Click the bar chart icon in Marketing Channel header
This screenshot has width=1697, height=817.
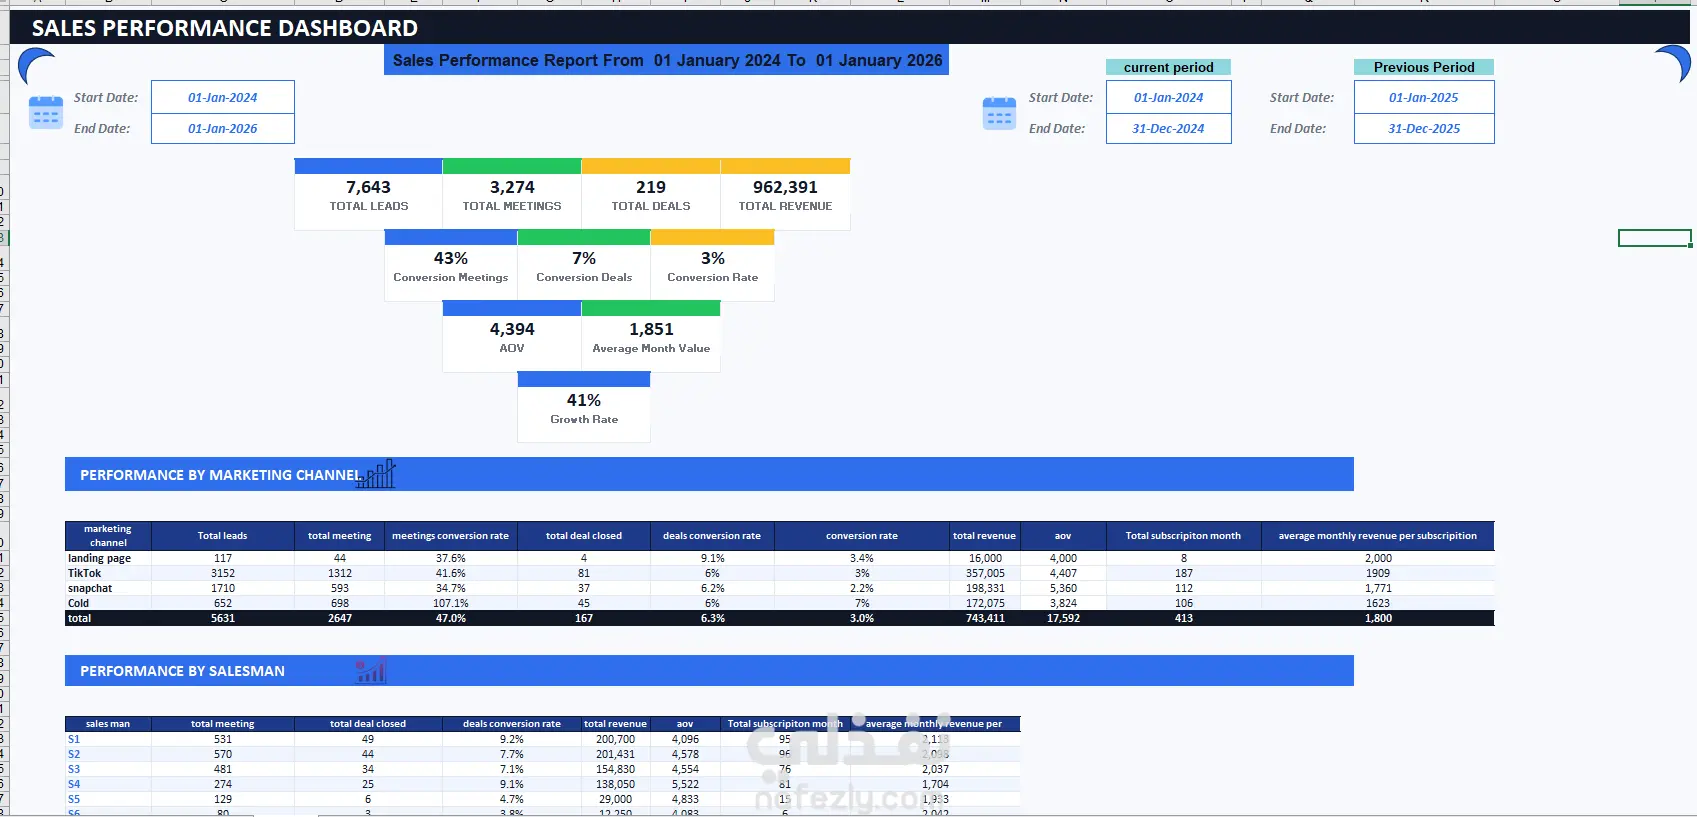377,474
